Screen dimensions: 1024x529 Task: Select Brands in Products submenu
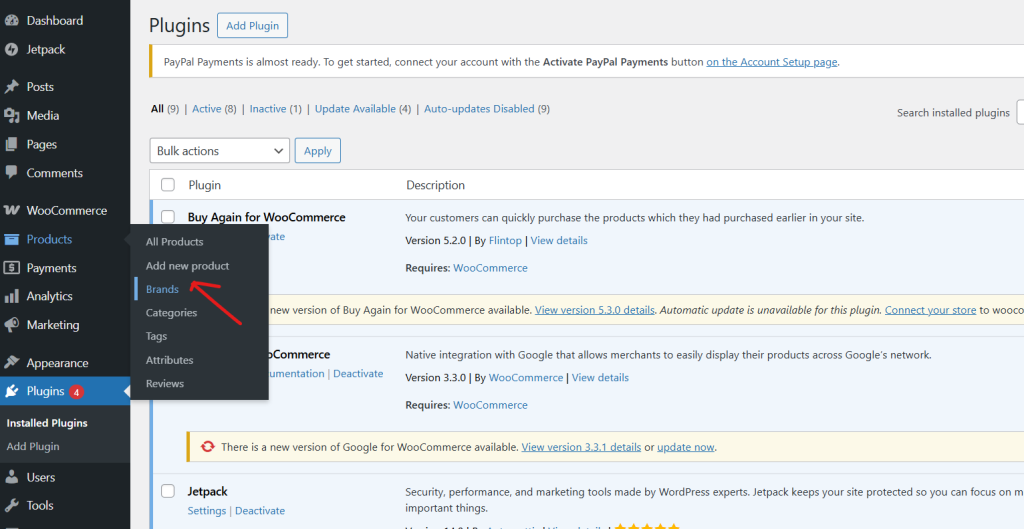[x=162, y=289]
